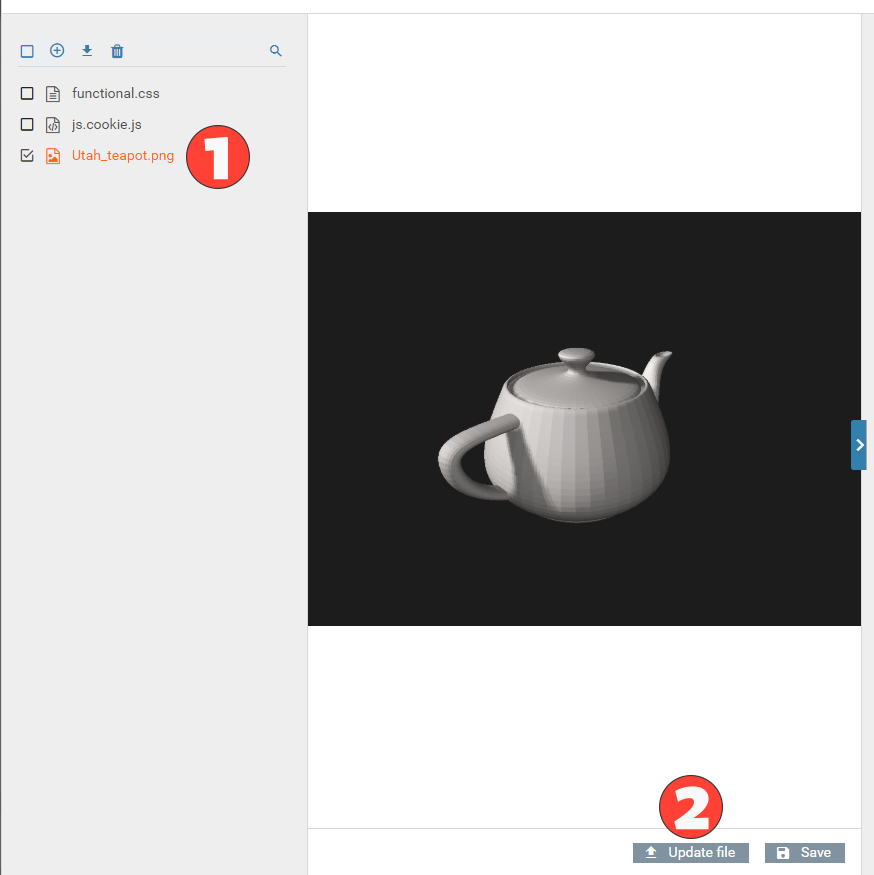Click the Utah_teapot.png image file icon
Viewport: 874px width, 875px height.
point(53,156)
